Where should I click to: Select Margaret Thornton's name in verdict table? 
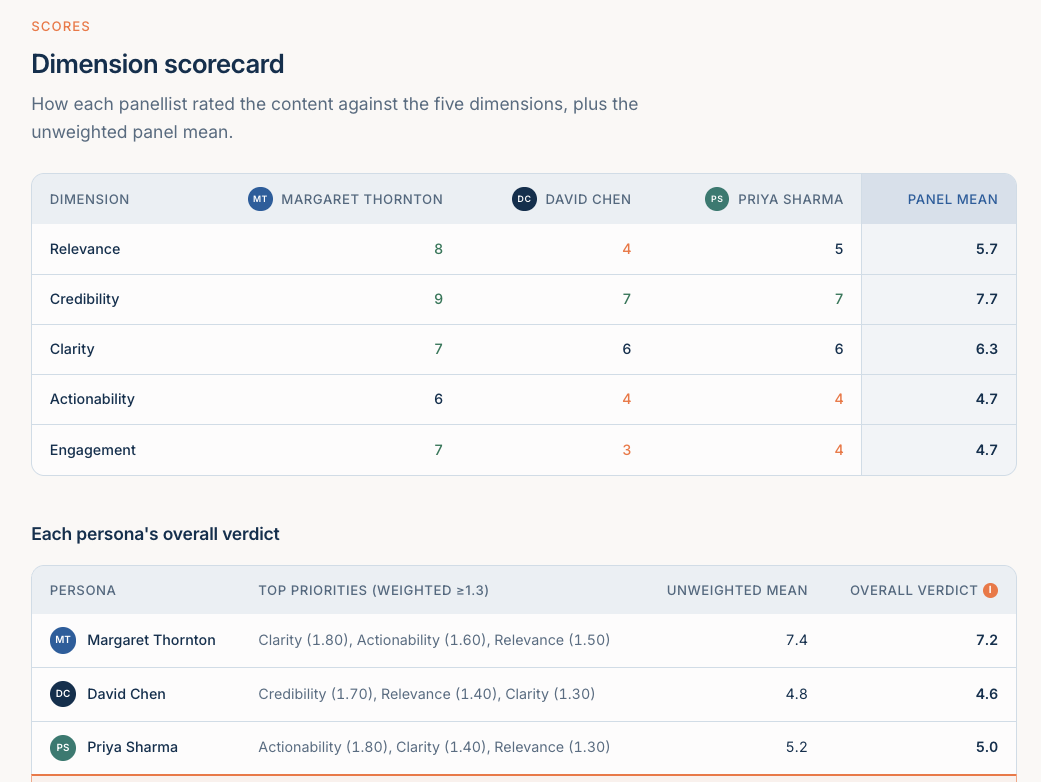[x=151, y=640]
